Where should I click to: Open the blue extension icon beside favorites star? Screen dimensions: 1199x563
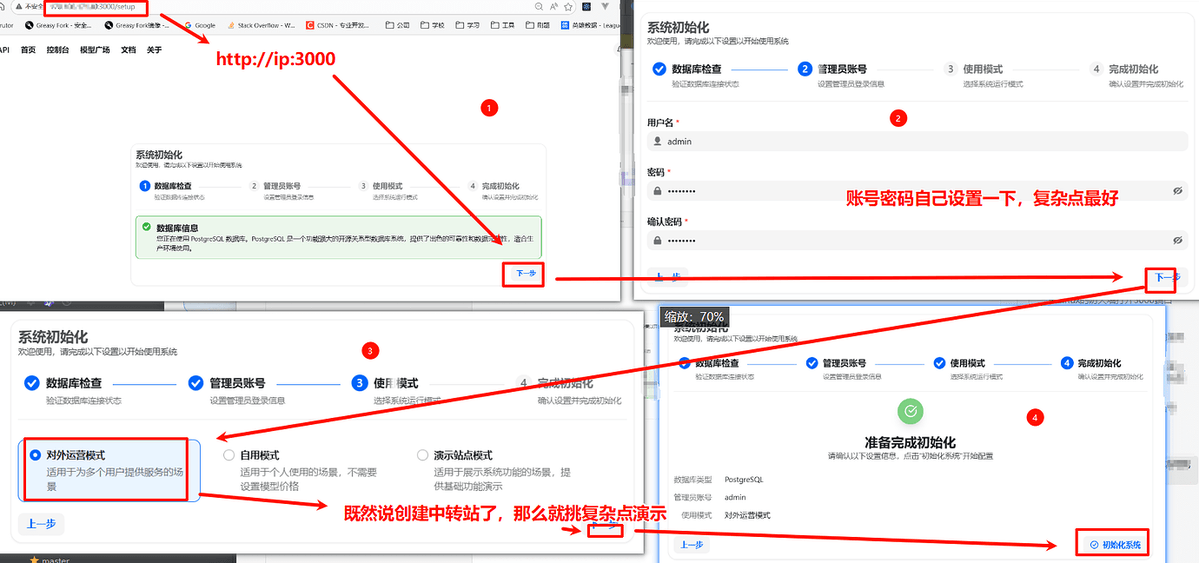pos(587,6)
